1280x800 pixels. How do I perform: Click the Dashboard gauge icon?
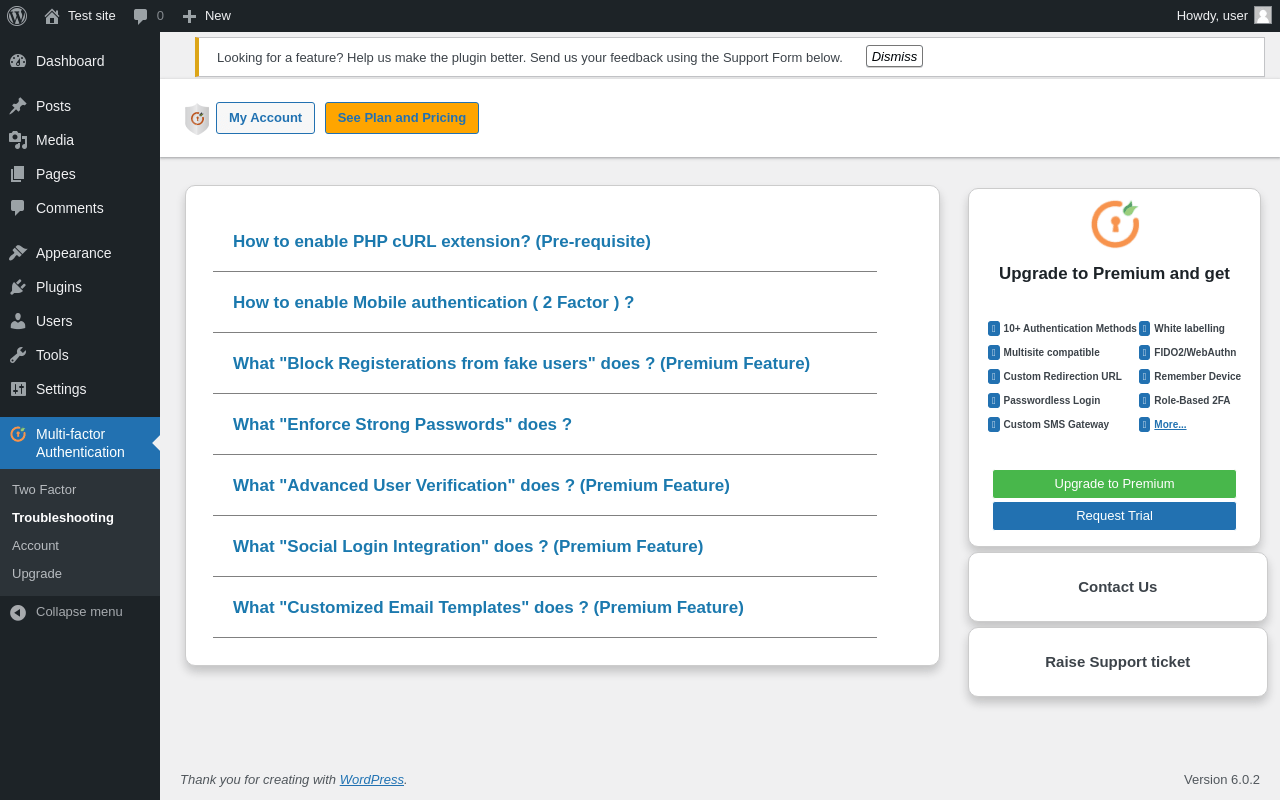point(18,61)
